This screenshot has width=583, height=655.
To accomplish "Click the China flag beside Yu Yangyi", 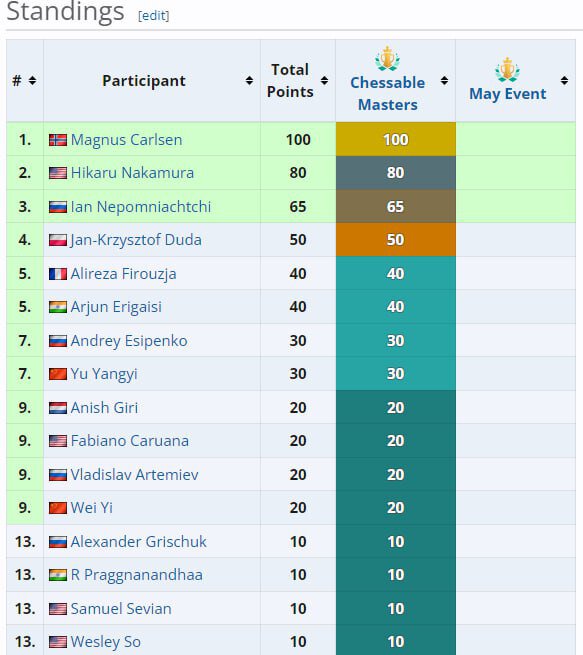I will [58, 374].
